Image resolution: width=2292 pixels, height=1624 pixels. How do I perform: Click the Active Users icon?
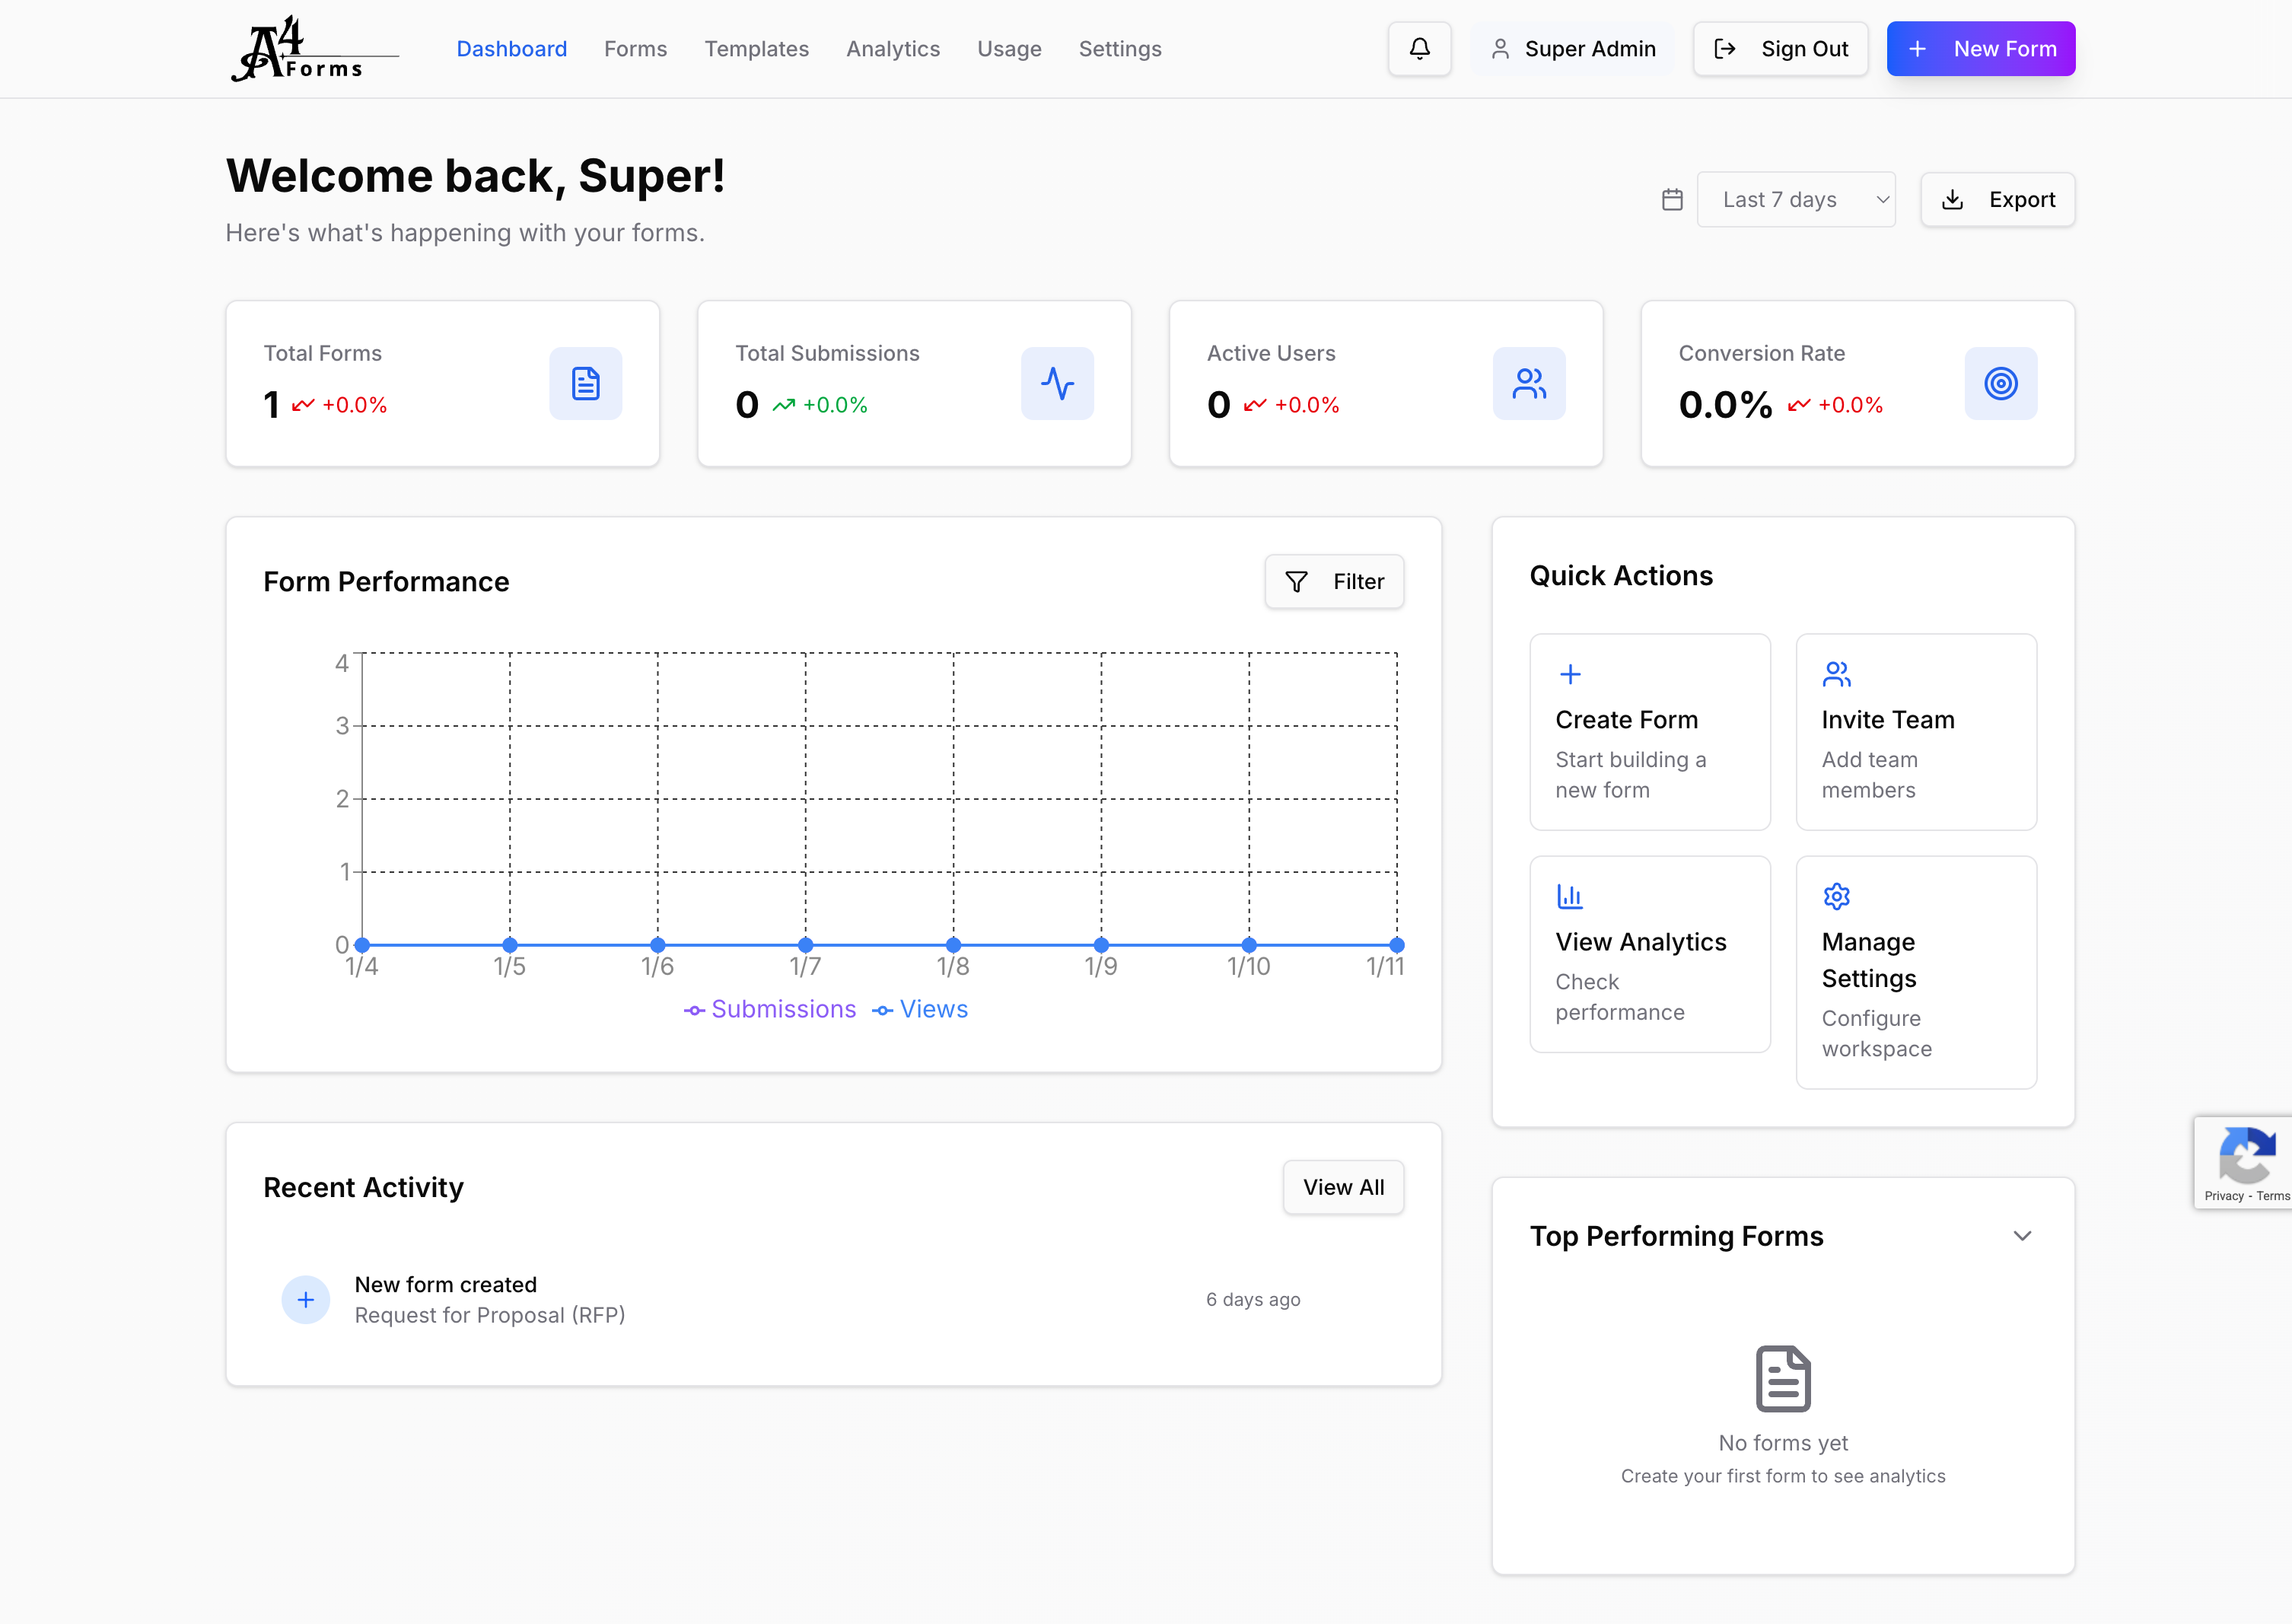point(1529,383)
